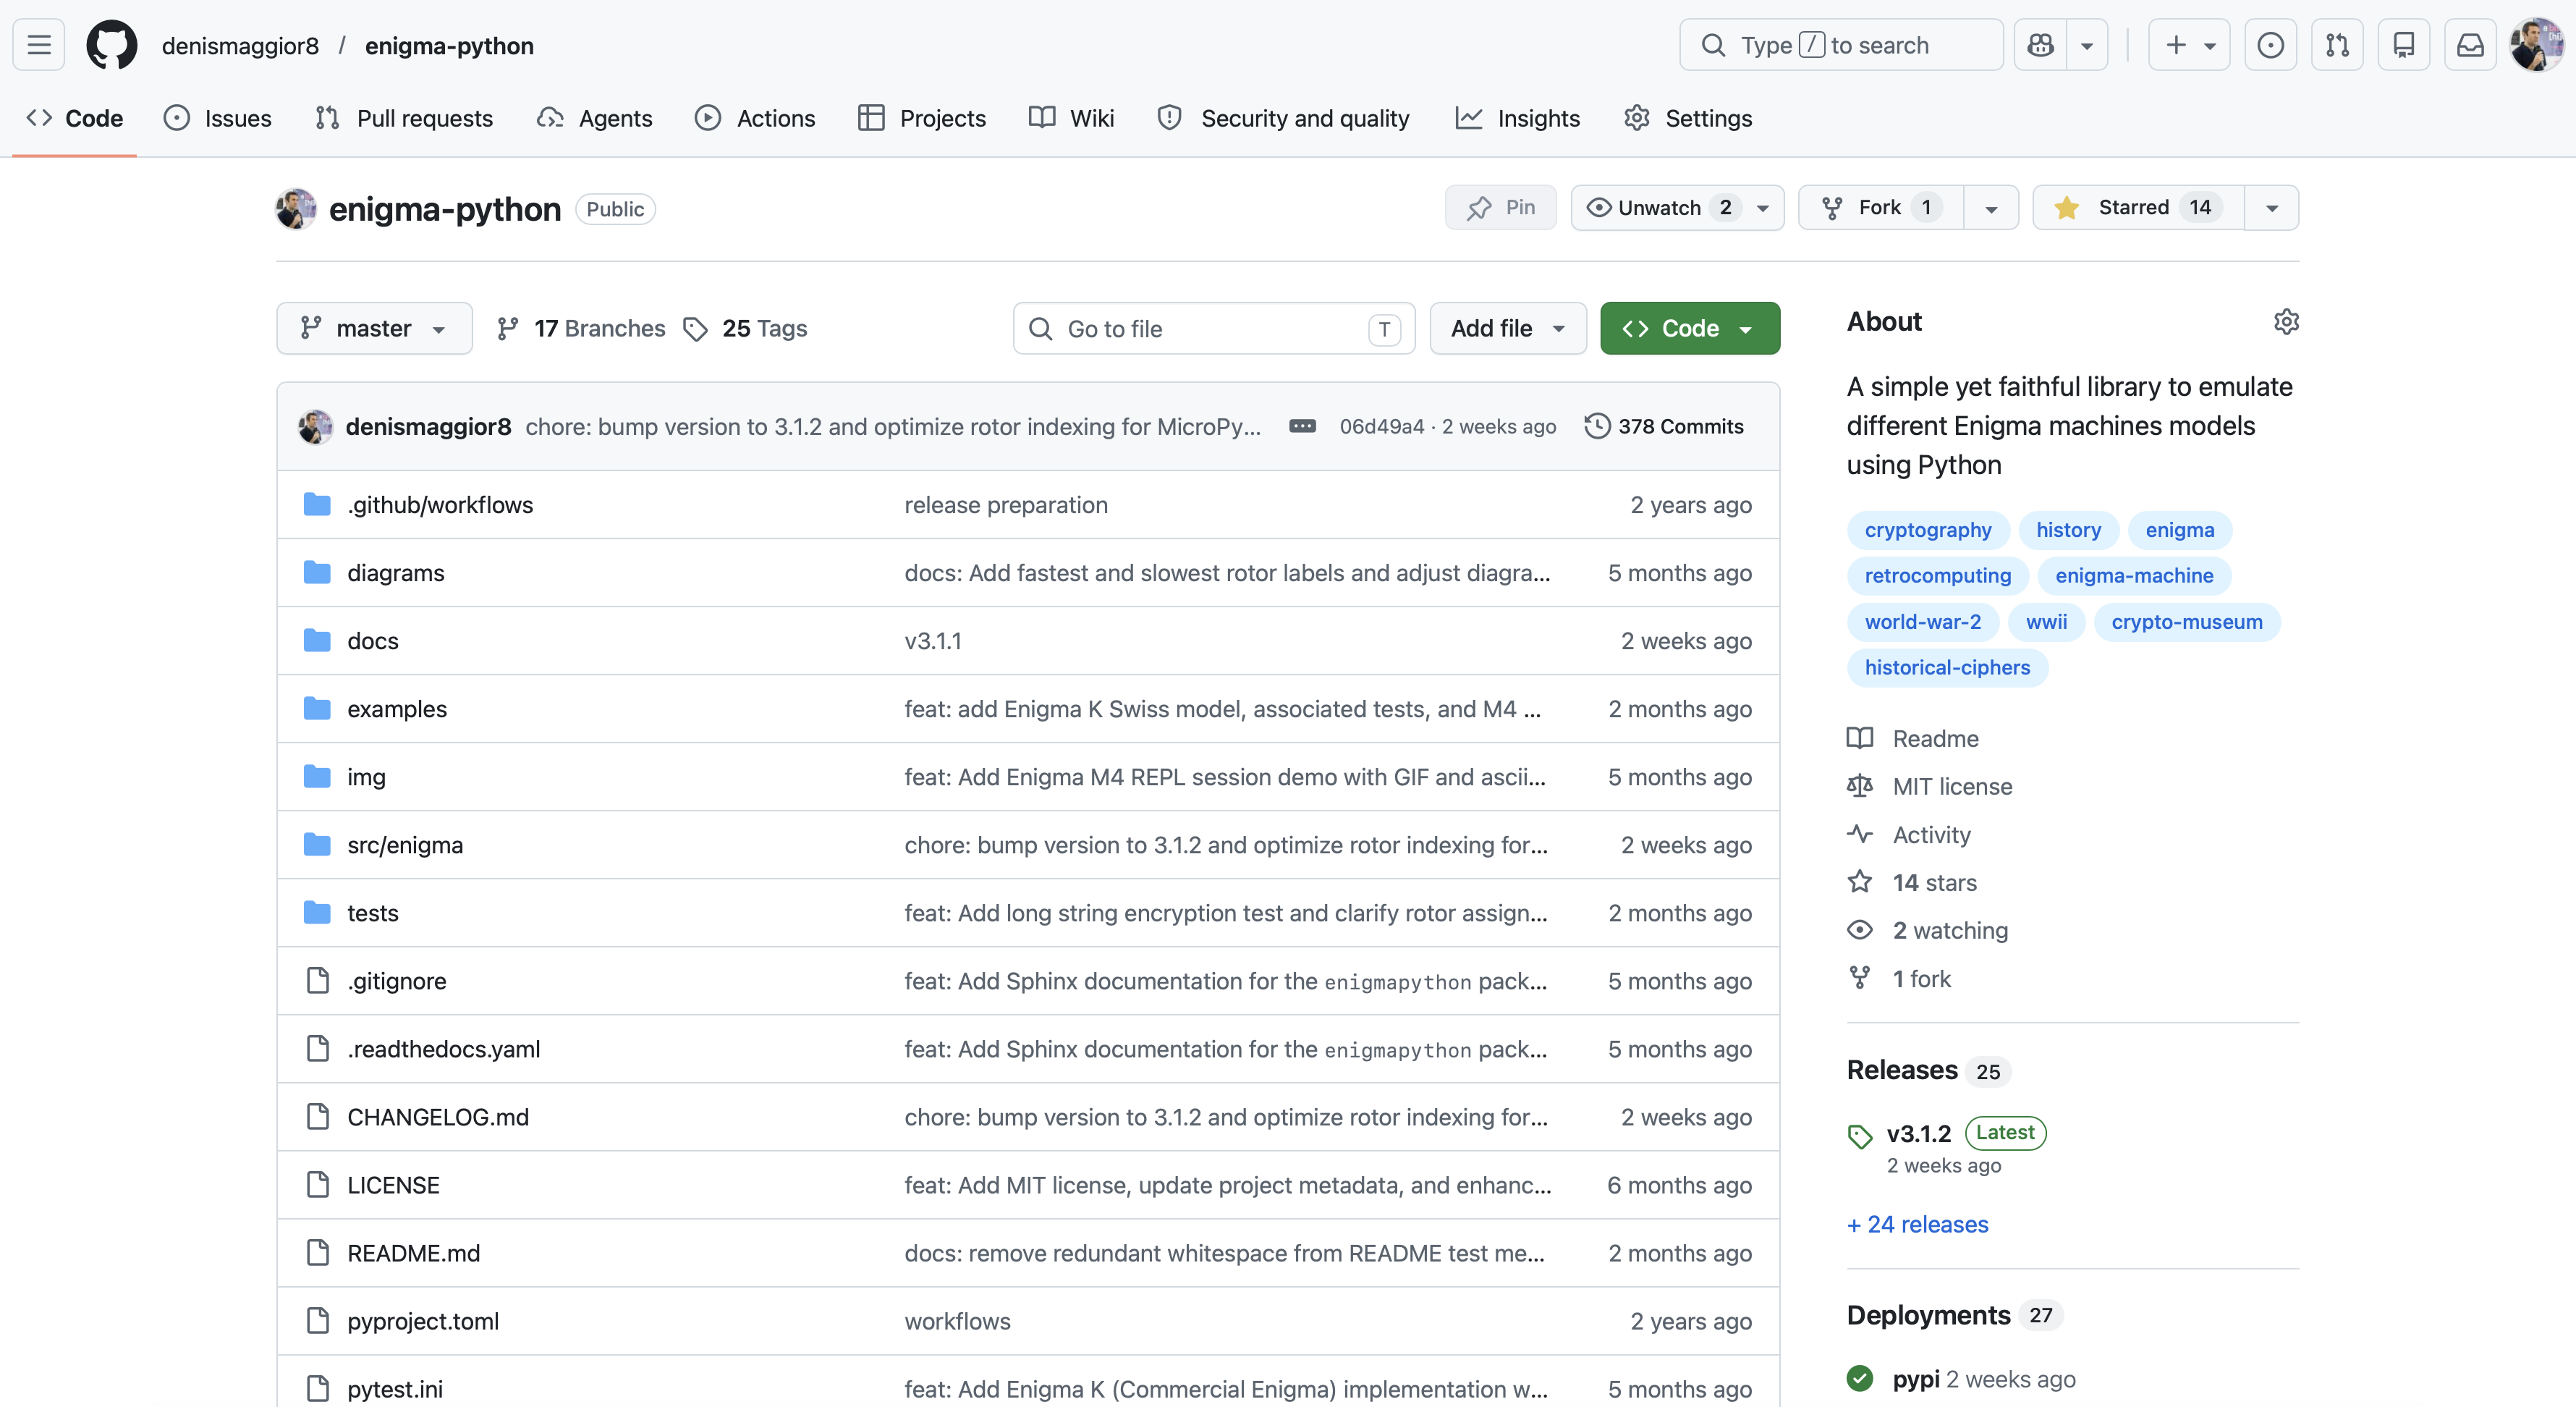Open pull requests icon in header
This screenshot has width=2576, height=1407.
tap(2337, 45)
